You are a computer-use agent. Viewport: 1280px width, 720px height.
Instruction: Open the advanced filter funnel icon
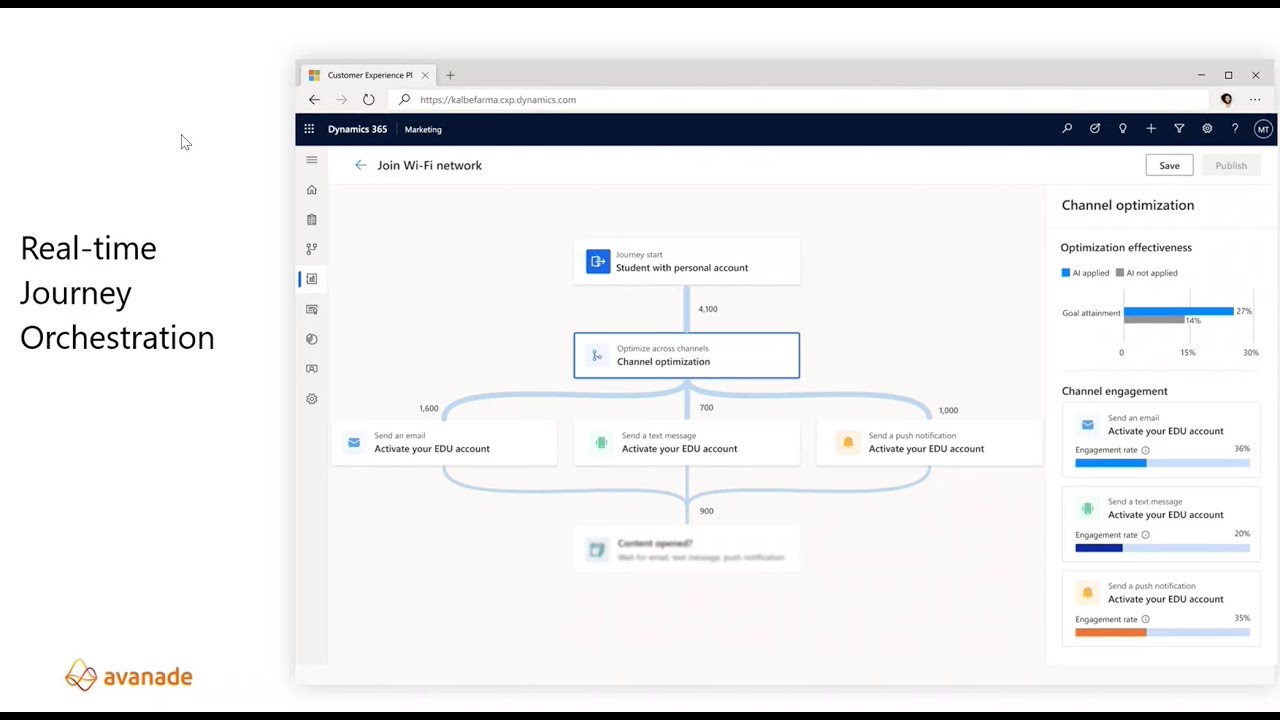pos(1179,129)
